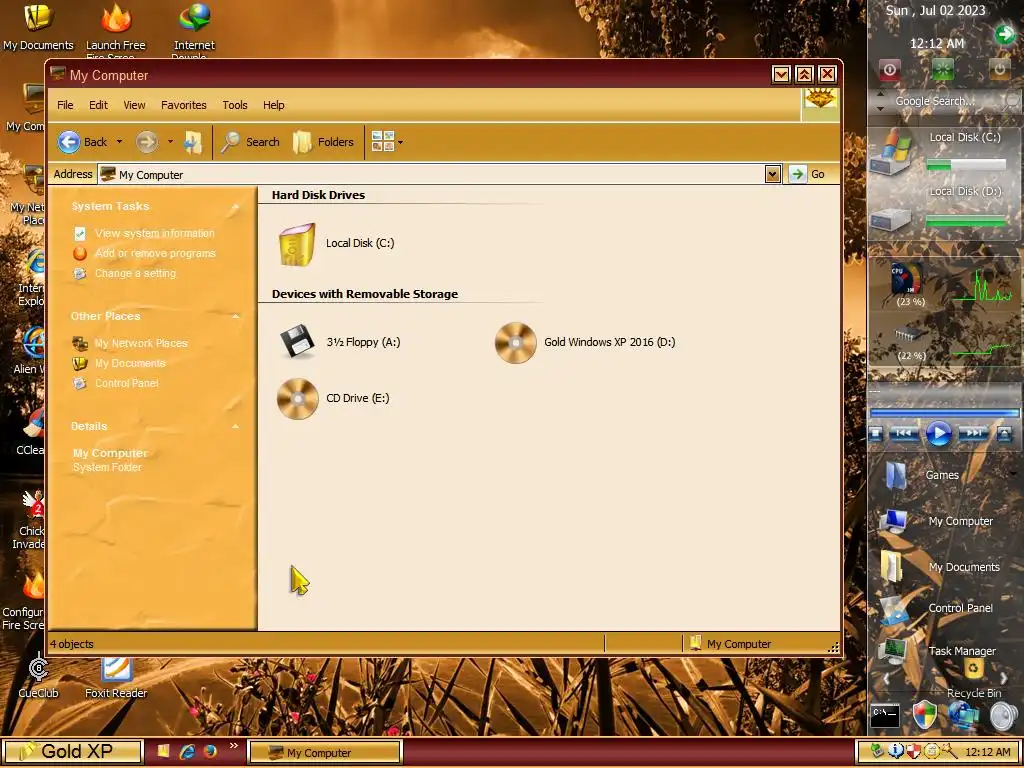The height and width of the screenshot is (768, 1024).
Task: Open the Search pane in the toolbar
Action: pyautogui.click(x=250, y=142)
